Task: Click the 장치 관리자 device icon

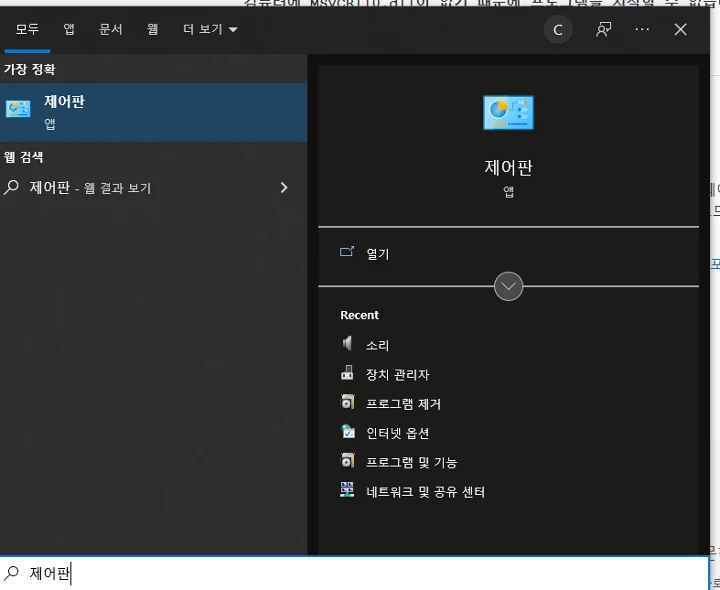Action: point(347,372)
